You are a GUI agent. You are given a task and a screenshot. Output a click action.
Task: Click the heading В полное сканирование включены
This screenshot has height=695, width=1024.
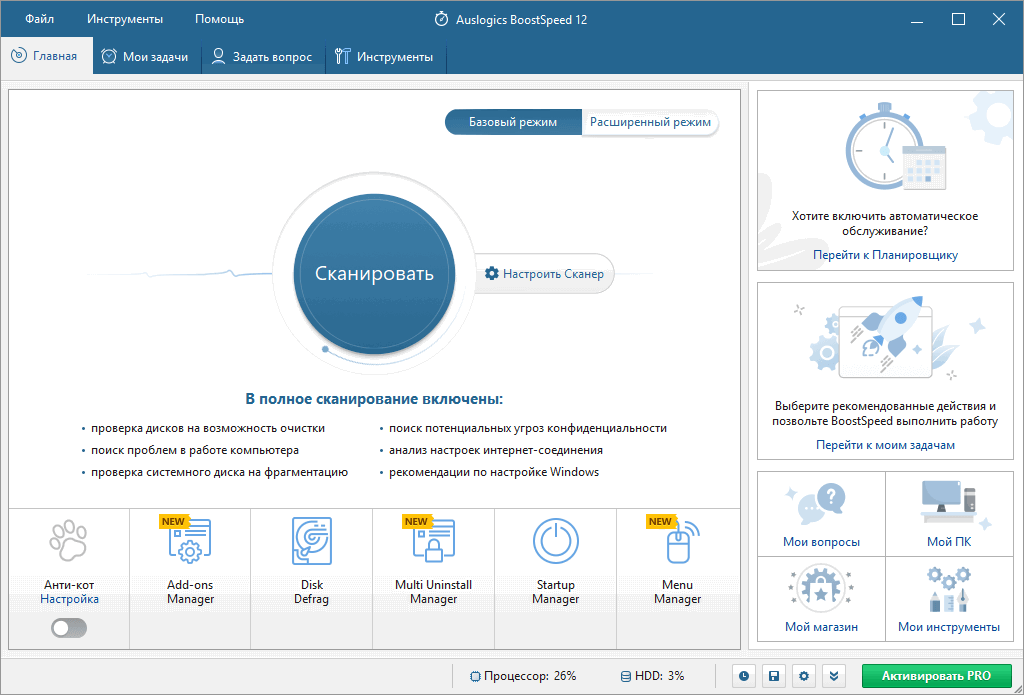click(374, 399)
